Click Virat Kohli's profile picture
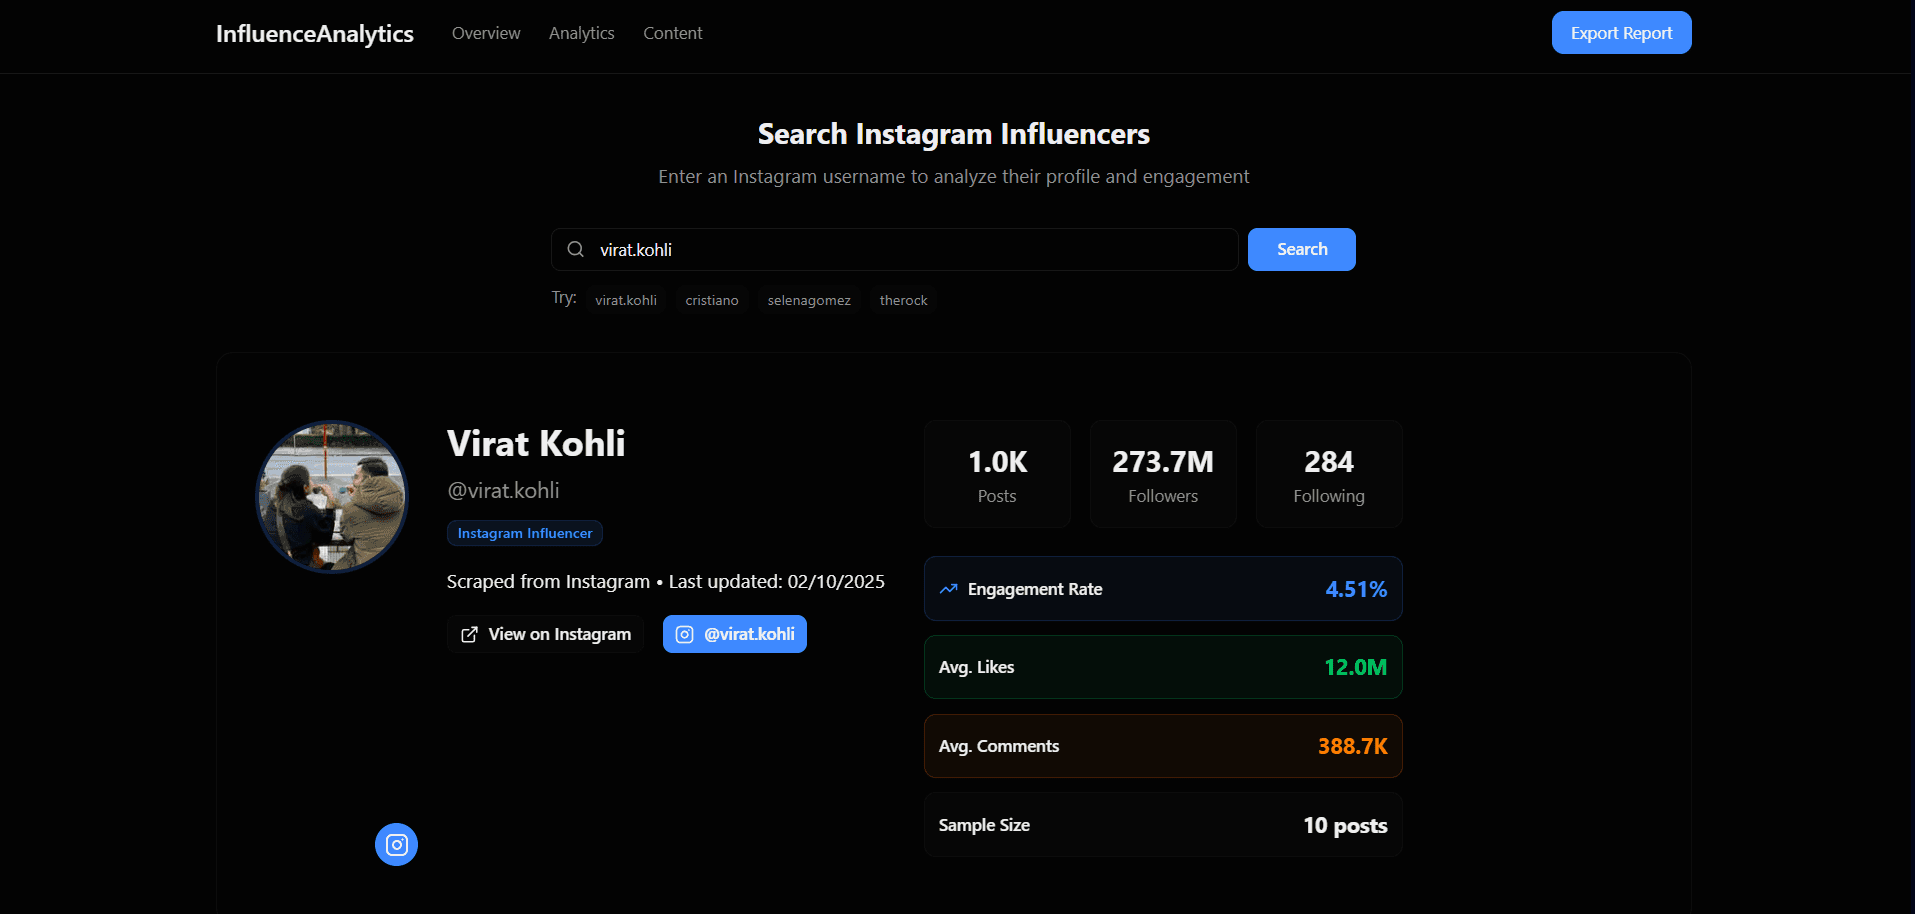 [x=332, y=497]
